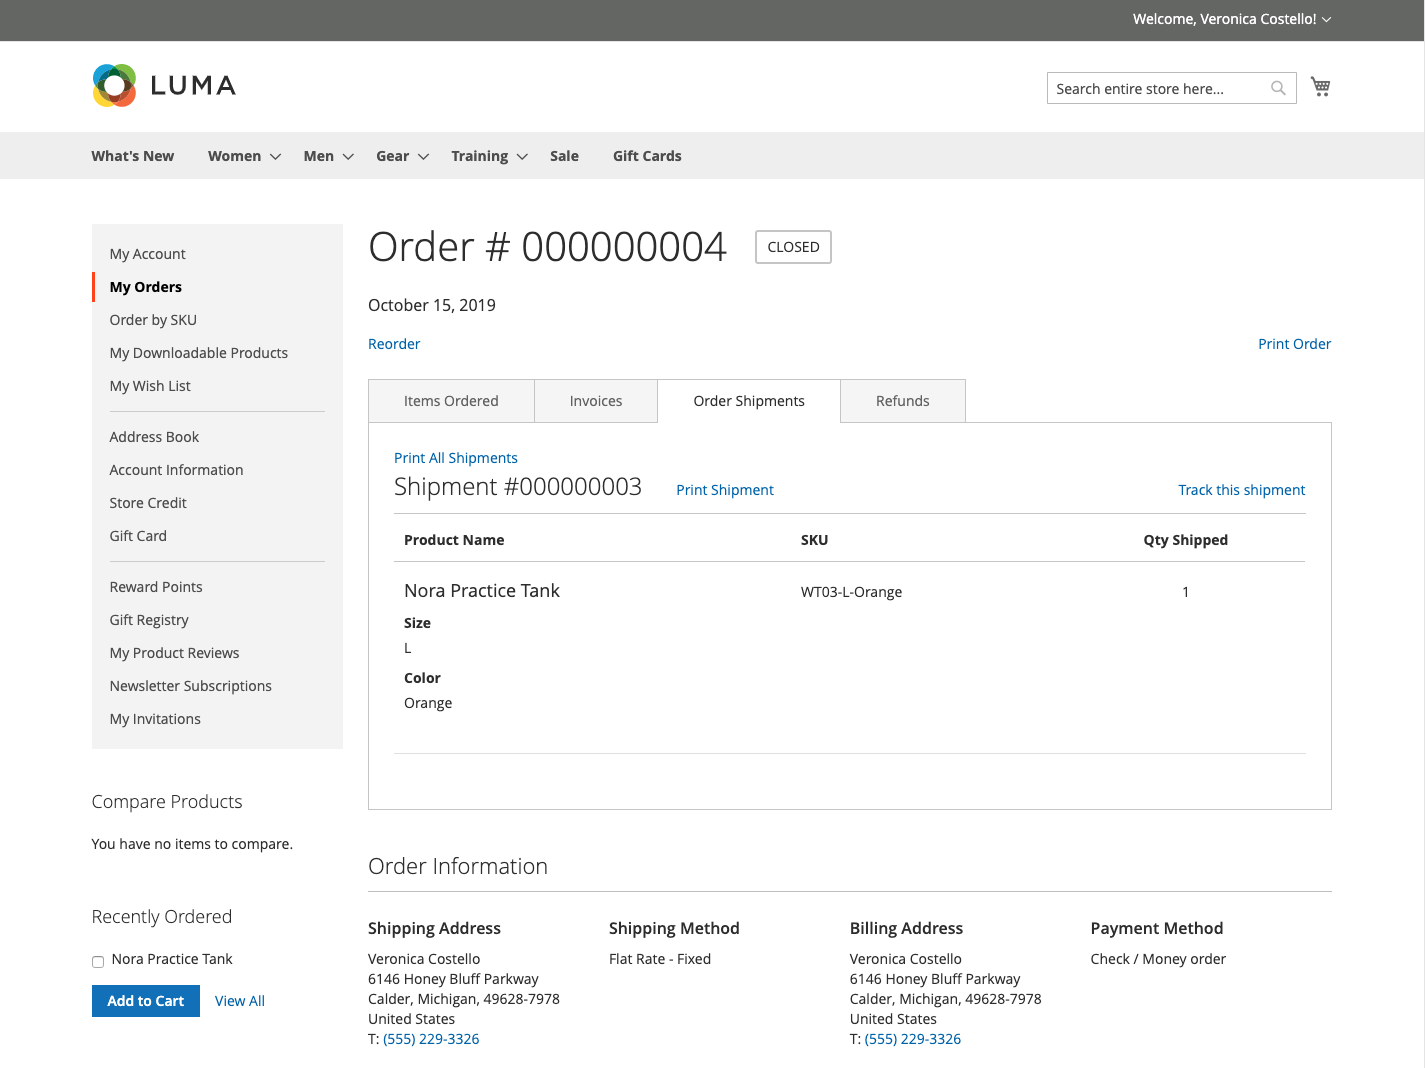This screenshot has width=1425, height=1068.
Task: Focus the store search input field
Action: (1160, 88)
